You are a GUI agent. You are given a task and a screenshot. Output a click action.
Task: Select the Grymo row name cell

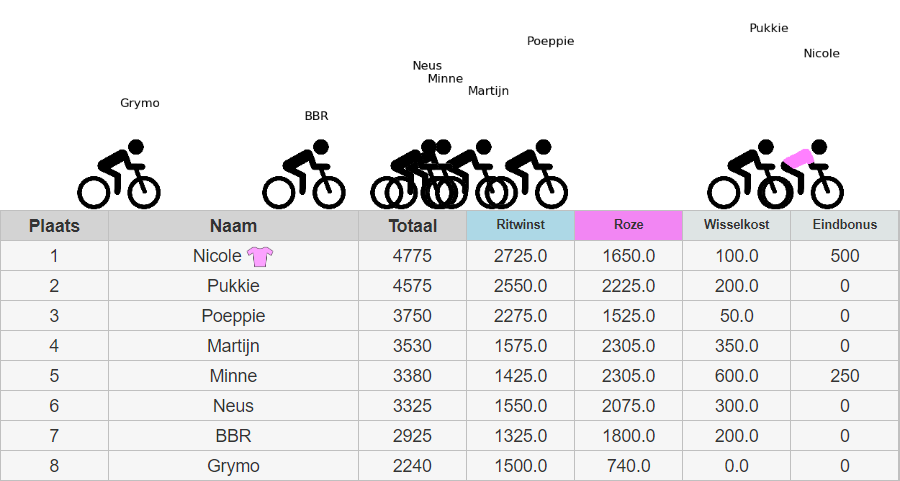click(x=233, y=466)
